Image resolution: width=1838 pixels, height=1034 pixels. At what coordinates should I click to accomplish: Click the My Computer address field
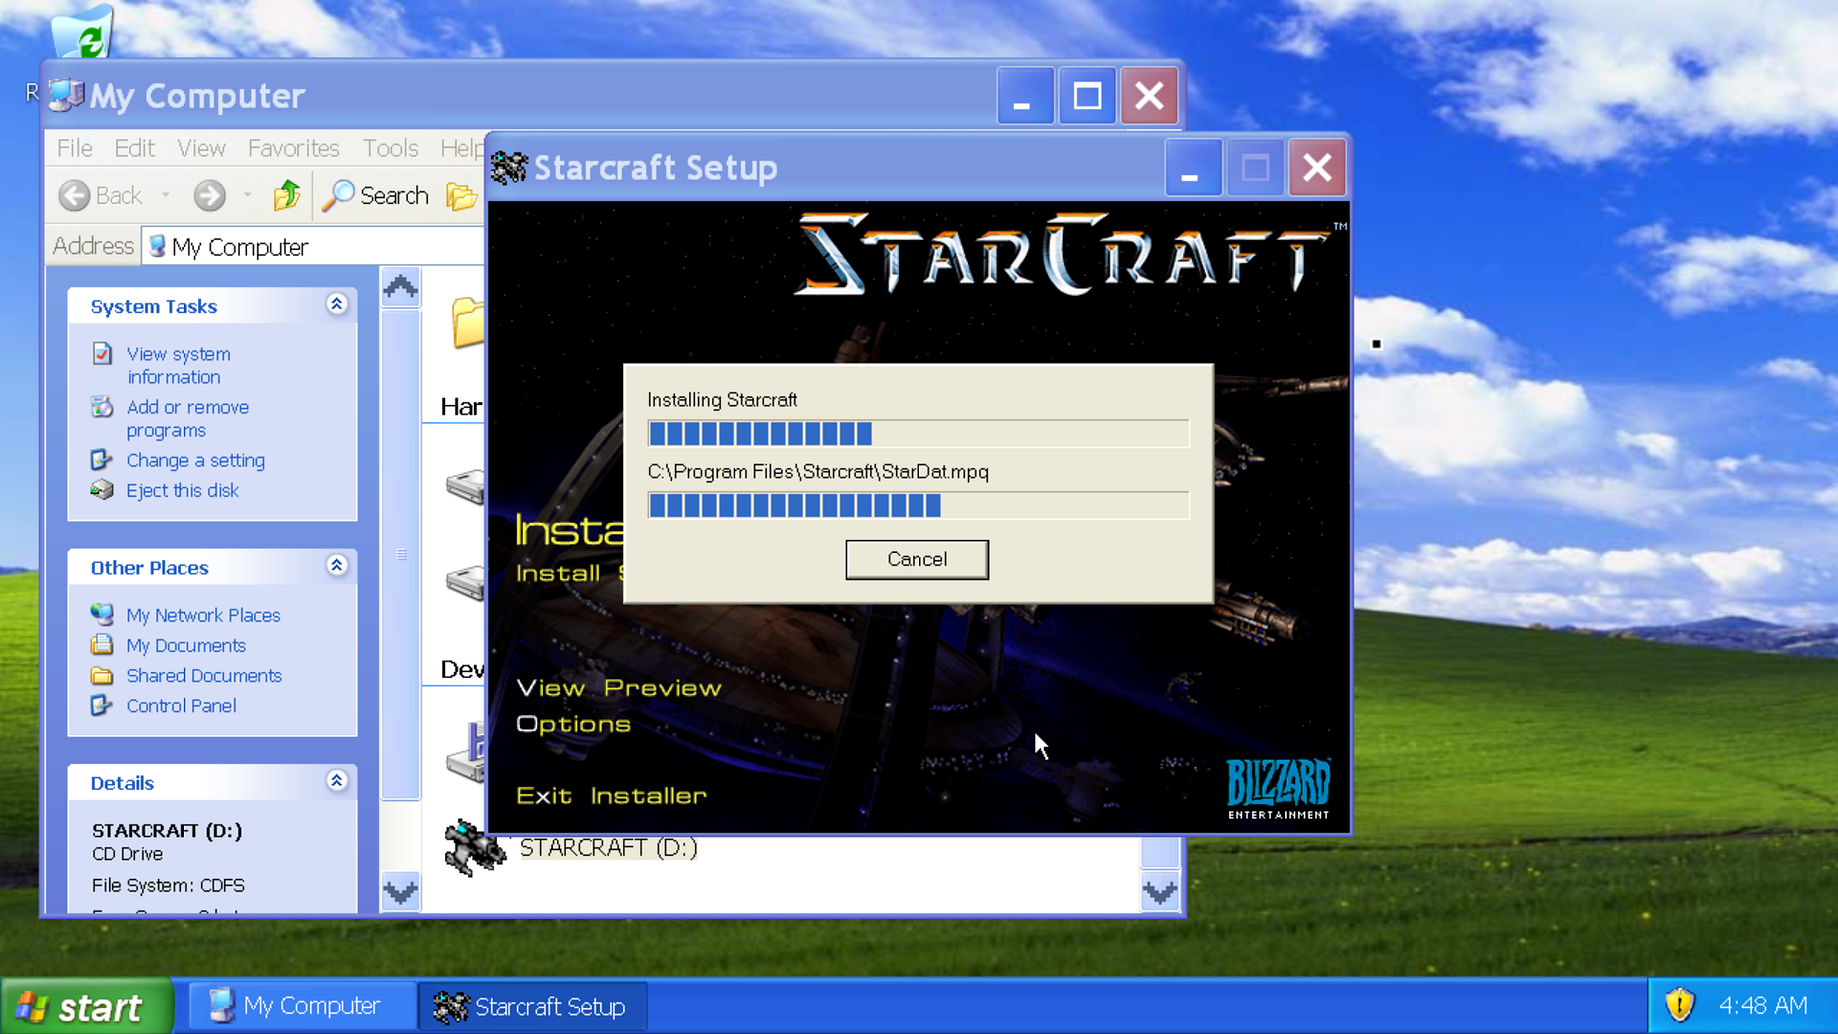point(313,246)
